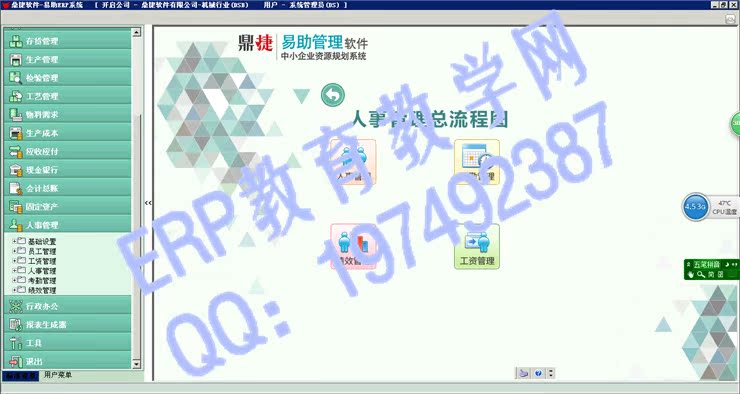Click the green back arrow icon
Screen dimensions: 740x394
tap(333, 95)
